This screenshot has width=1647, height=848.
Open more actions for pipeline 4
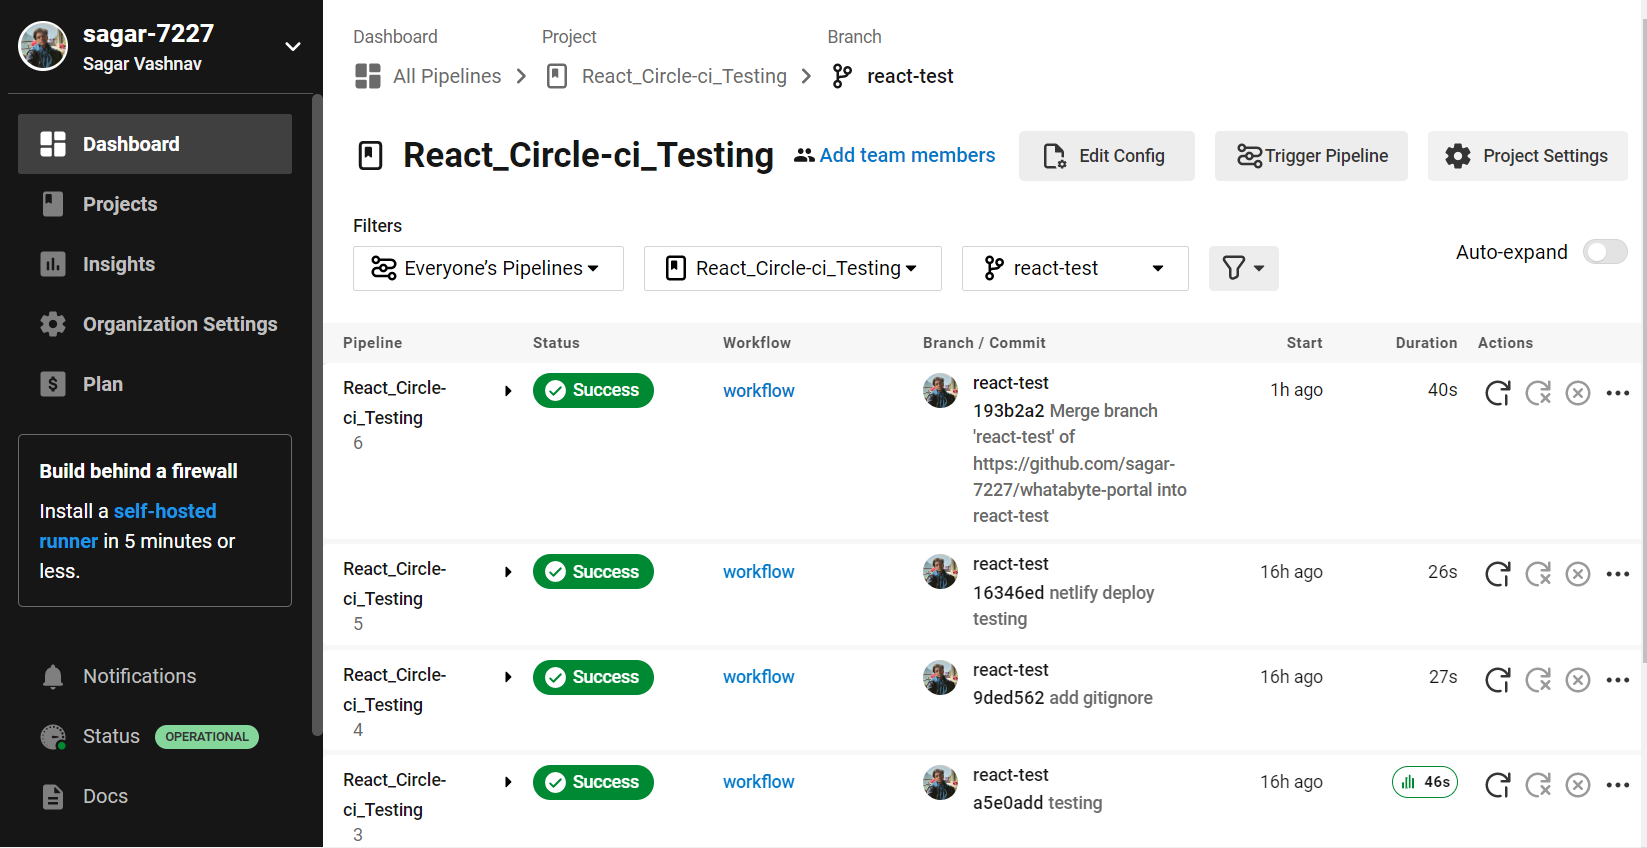point(1618,680)
